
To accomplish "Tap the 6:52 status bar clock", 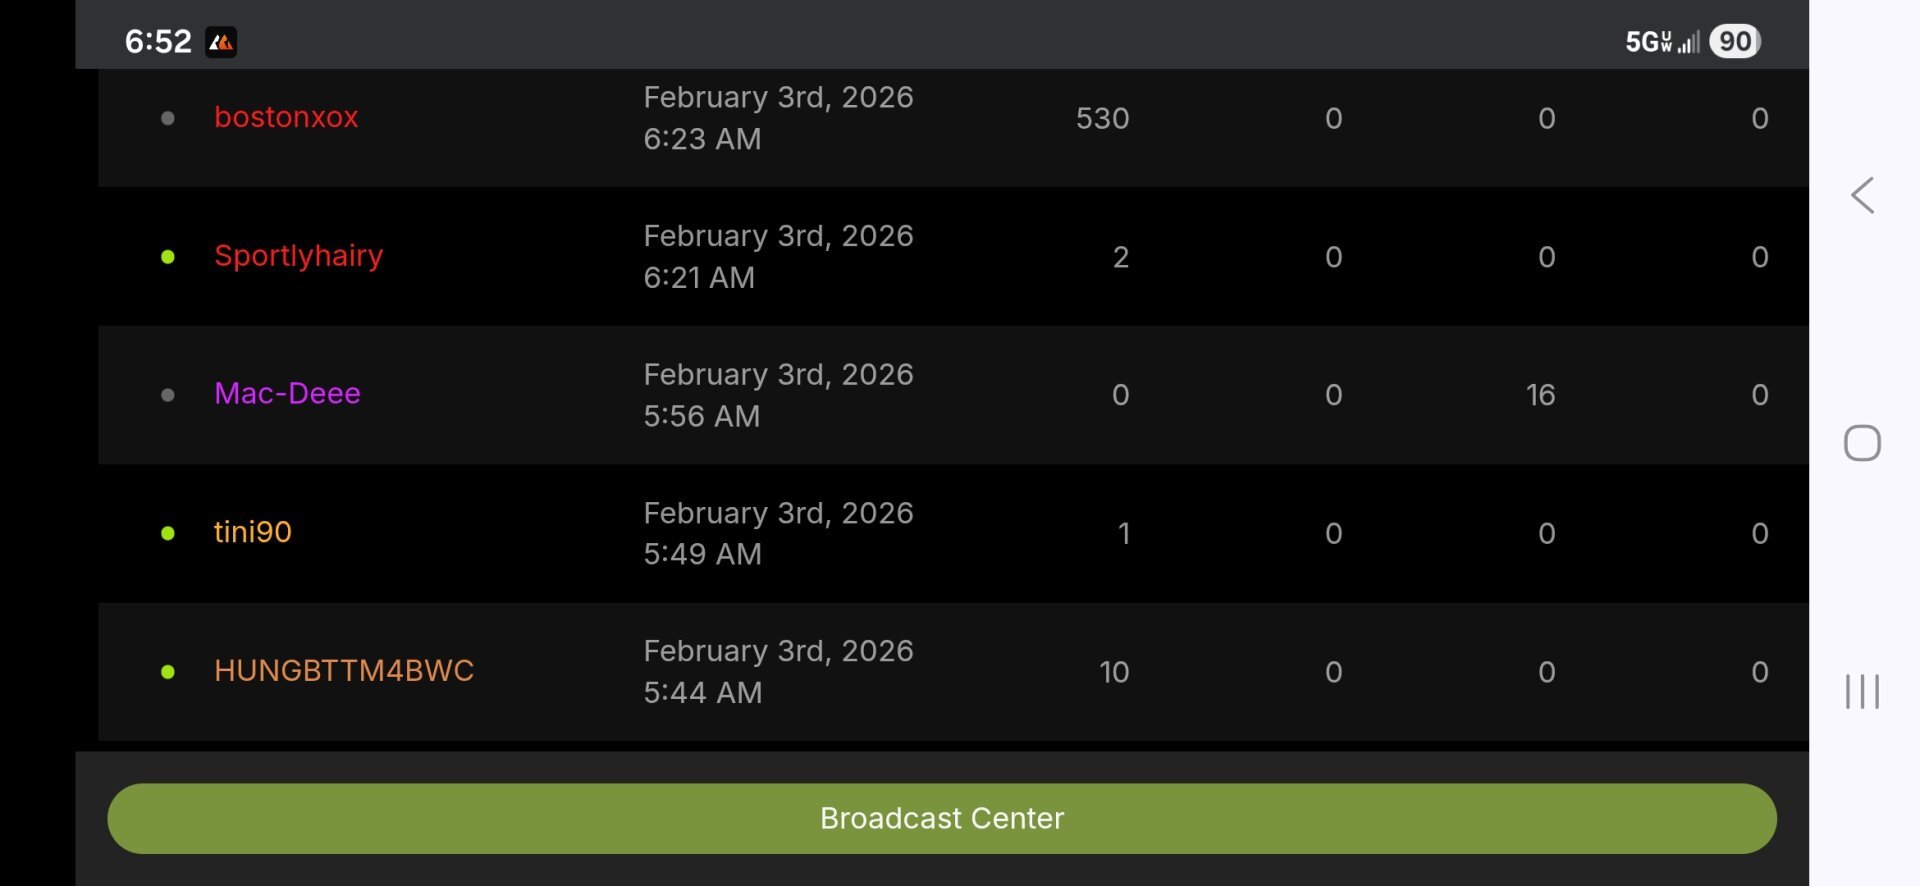I will 158,42.
